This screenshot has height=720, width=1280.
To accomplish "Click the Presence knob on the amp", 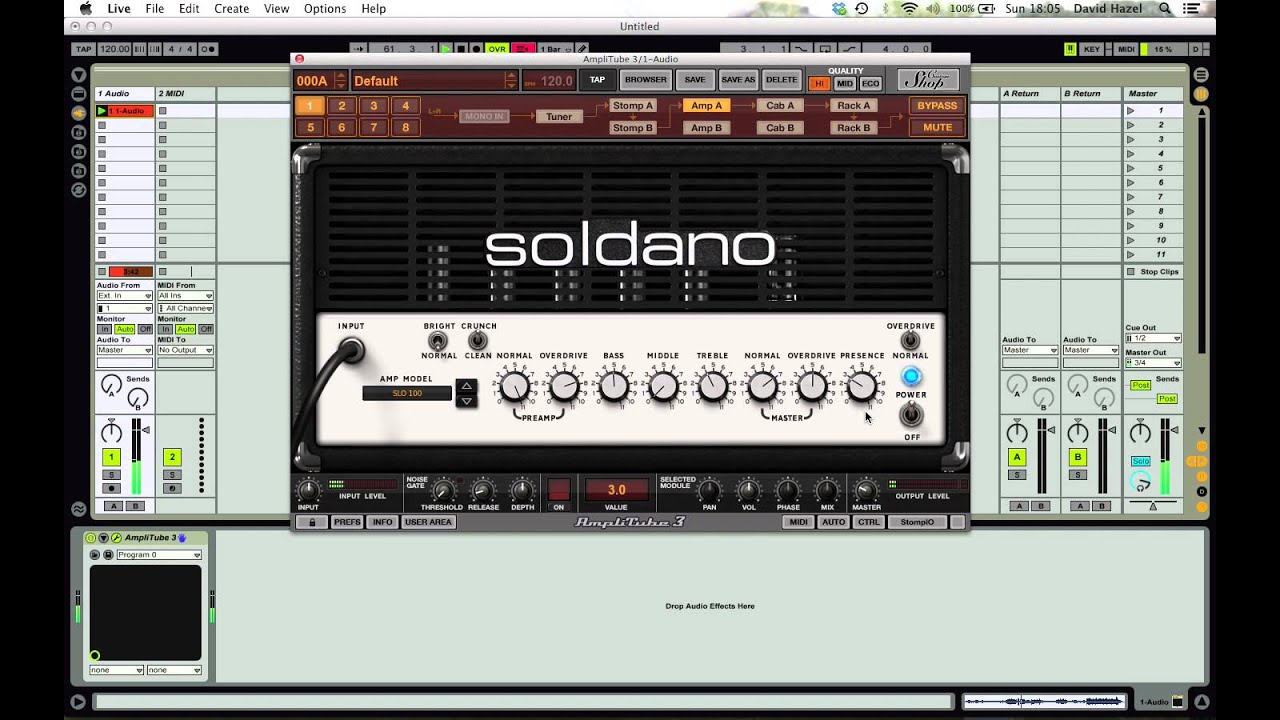I will coord(862,386).
